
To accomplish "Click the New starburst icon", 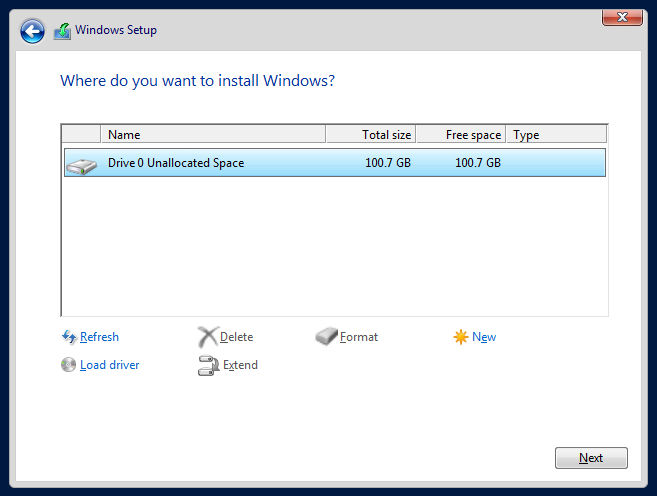I will (x=460, y=336).
